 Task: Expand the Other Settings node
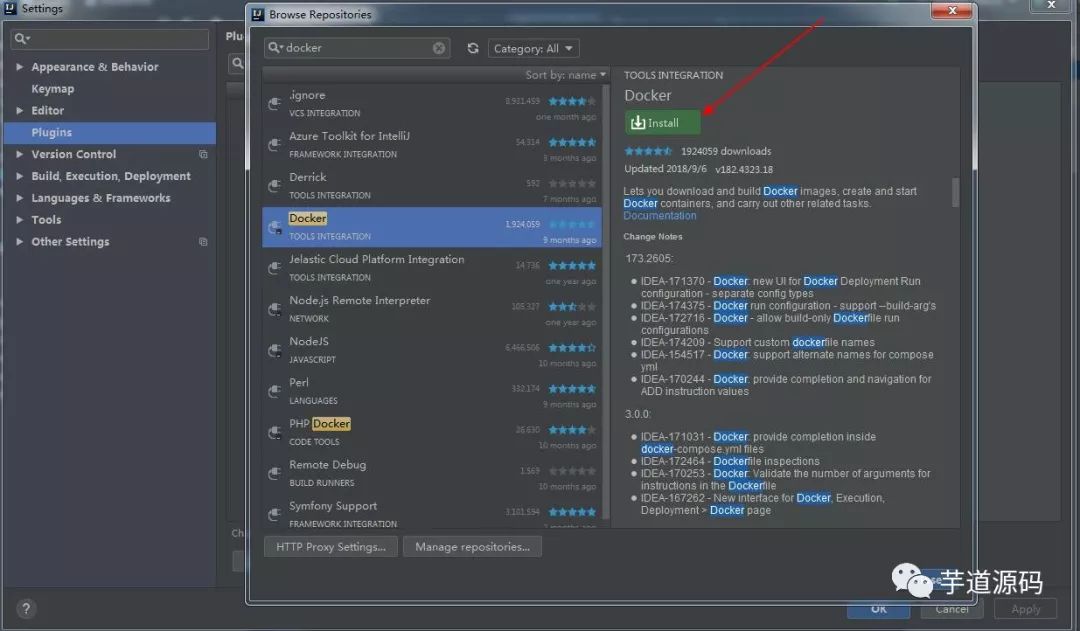tap(19, 242)
